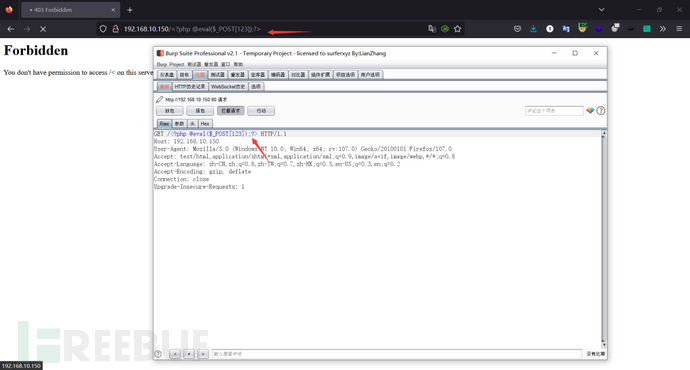Click the purple diamond extension icon

coord(598,29)
